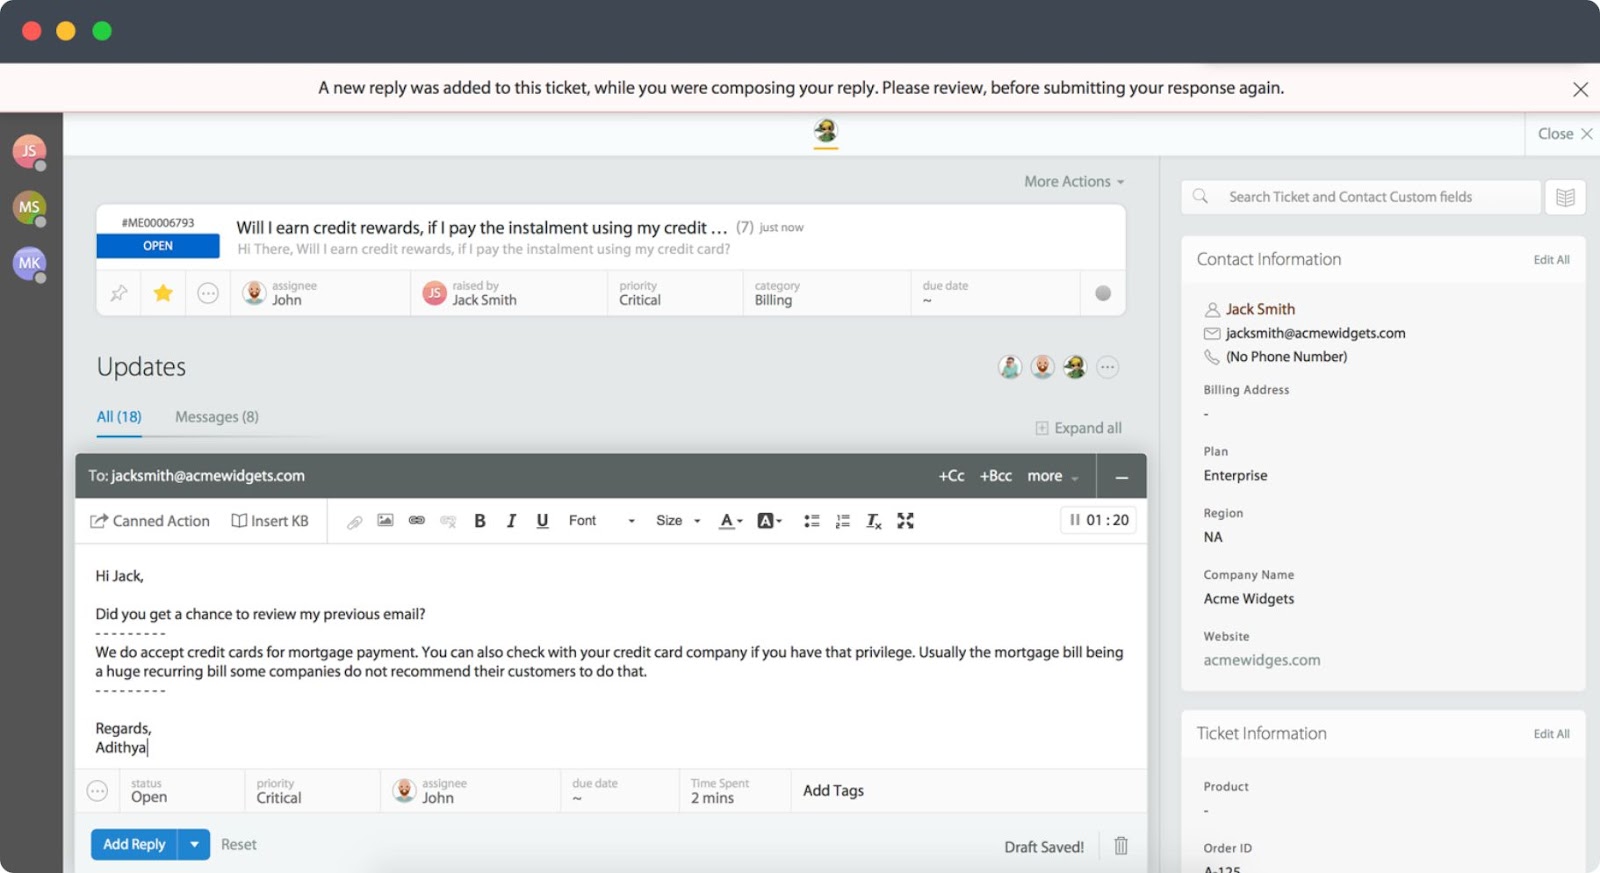Add Tags to the reply
The image size is (1600, 873).
click(833, 791)
